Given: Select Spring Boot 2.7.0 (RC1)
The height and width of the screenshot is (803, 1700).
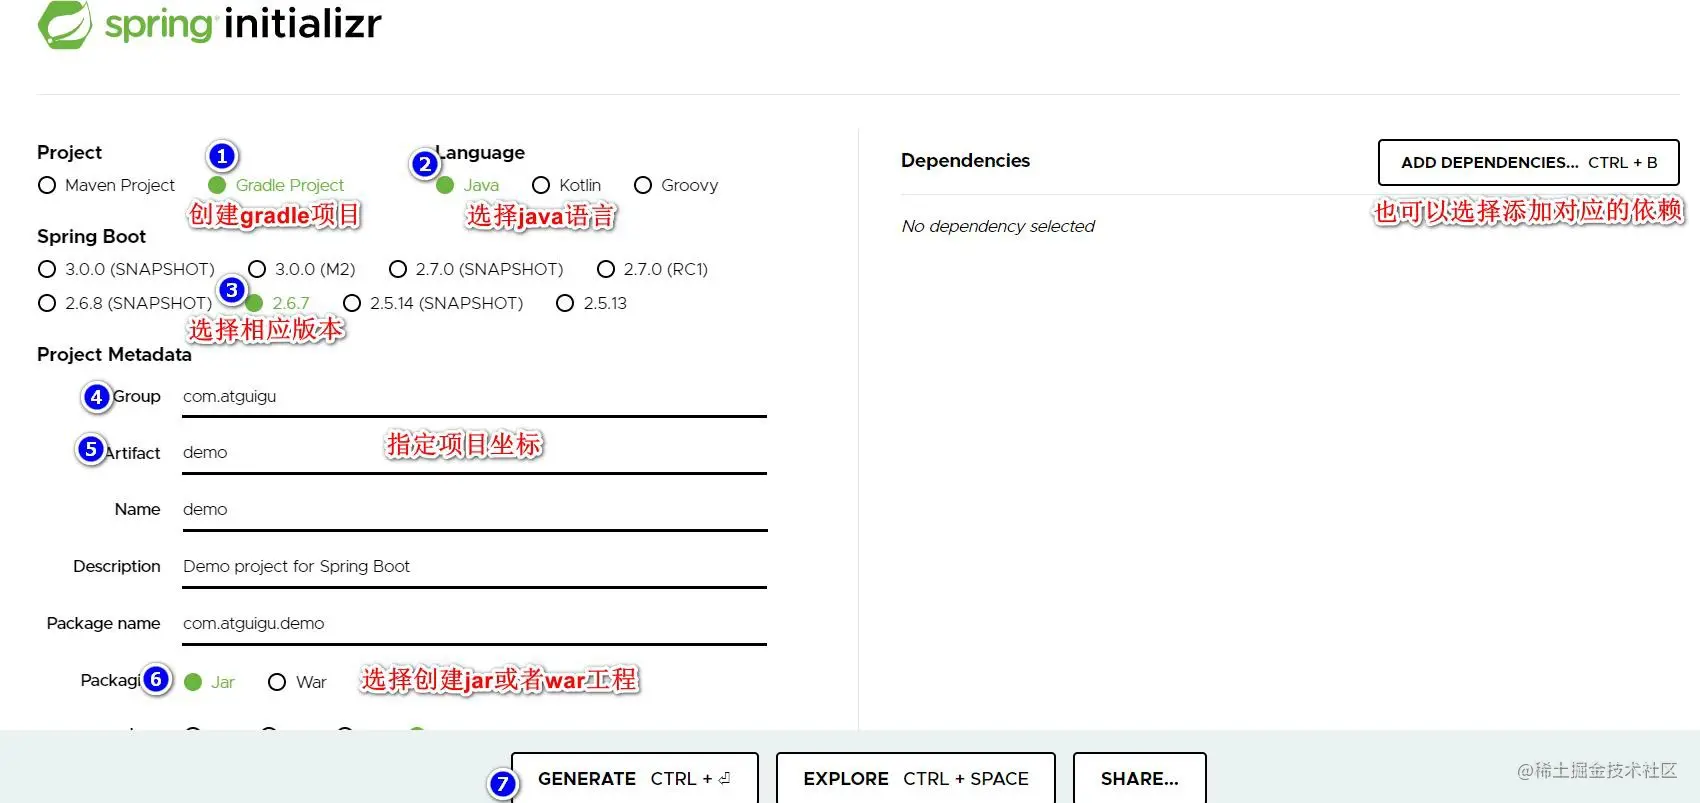Looking at the screenshot, I should coord(652,269).
